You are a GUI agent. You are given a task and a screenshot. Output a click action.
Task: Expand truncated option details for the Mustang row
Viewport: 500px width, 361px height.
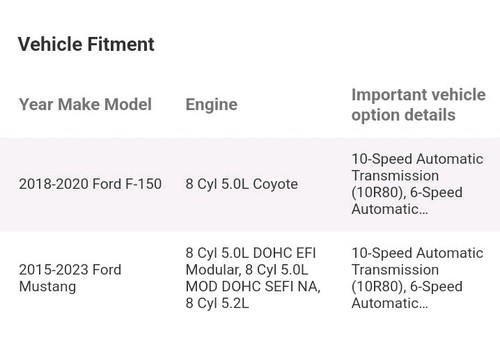(x=390, y=303)
